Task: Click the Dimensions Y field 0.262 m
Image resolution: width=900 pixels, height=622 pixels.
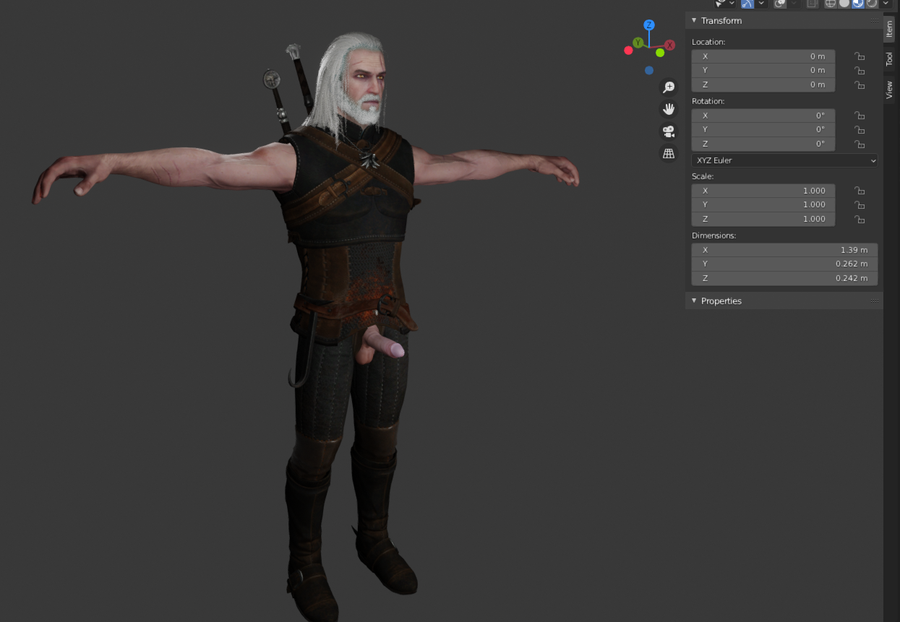Action: pos(785,264)
